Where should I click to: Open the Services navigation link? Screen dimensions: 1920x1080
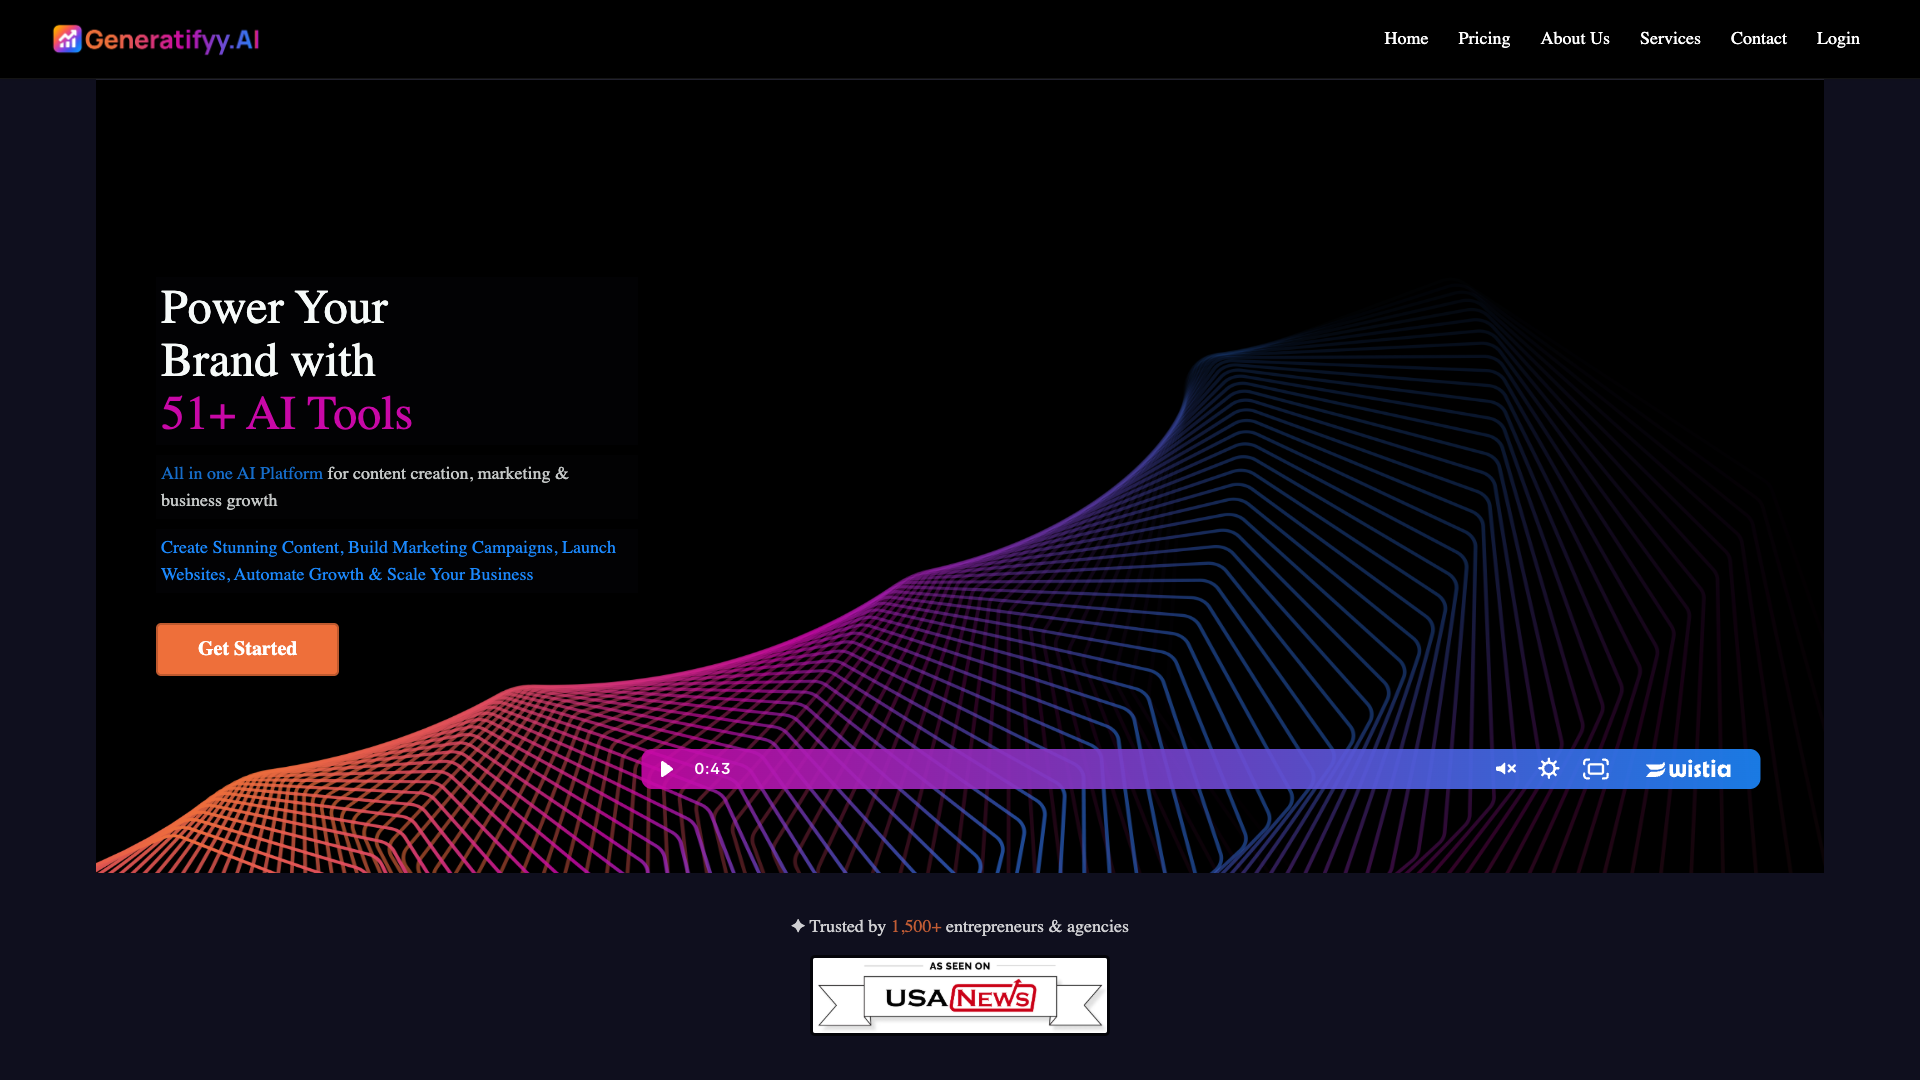[x=1670, y=38]
